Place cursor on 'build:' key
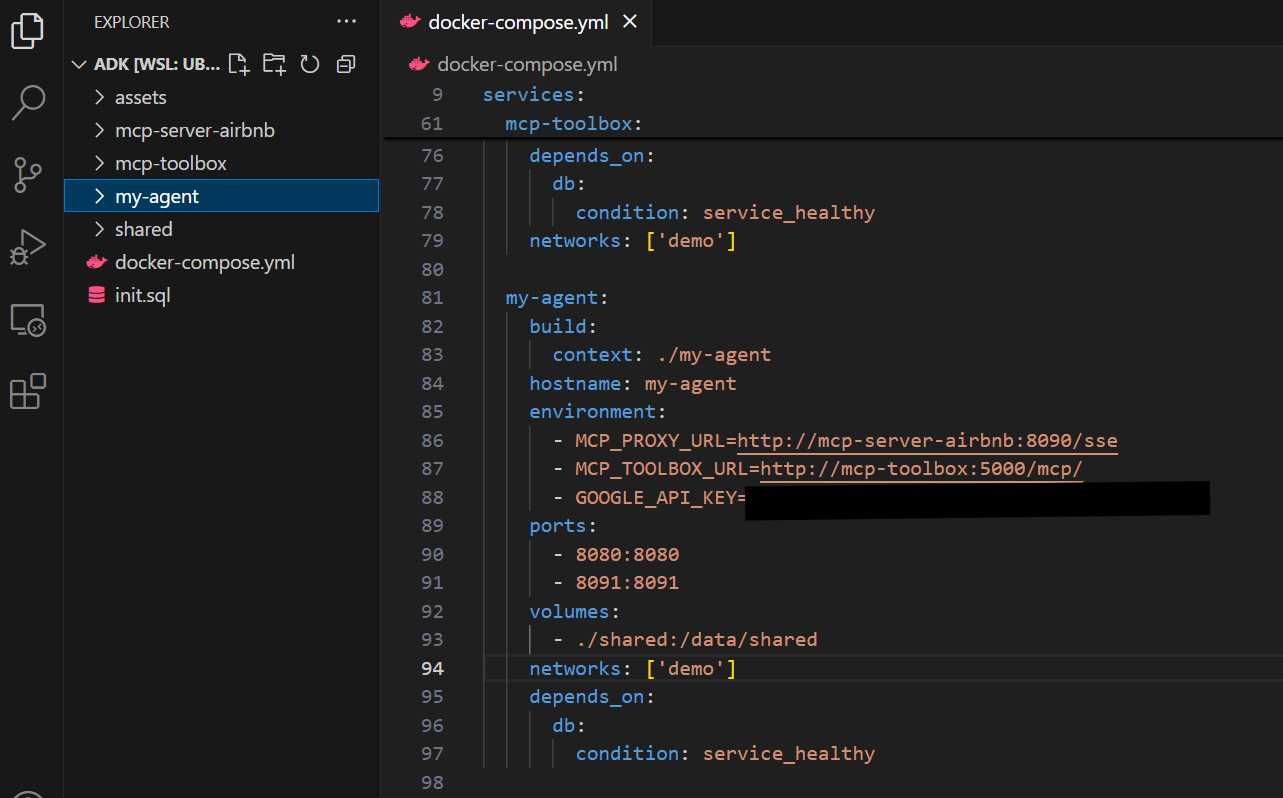The height and width of the screenshot is (798, 1283). pyautogui.click(x=563, y=326)
